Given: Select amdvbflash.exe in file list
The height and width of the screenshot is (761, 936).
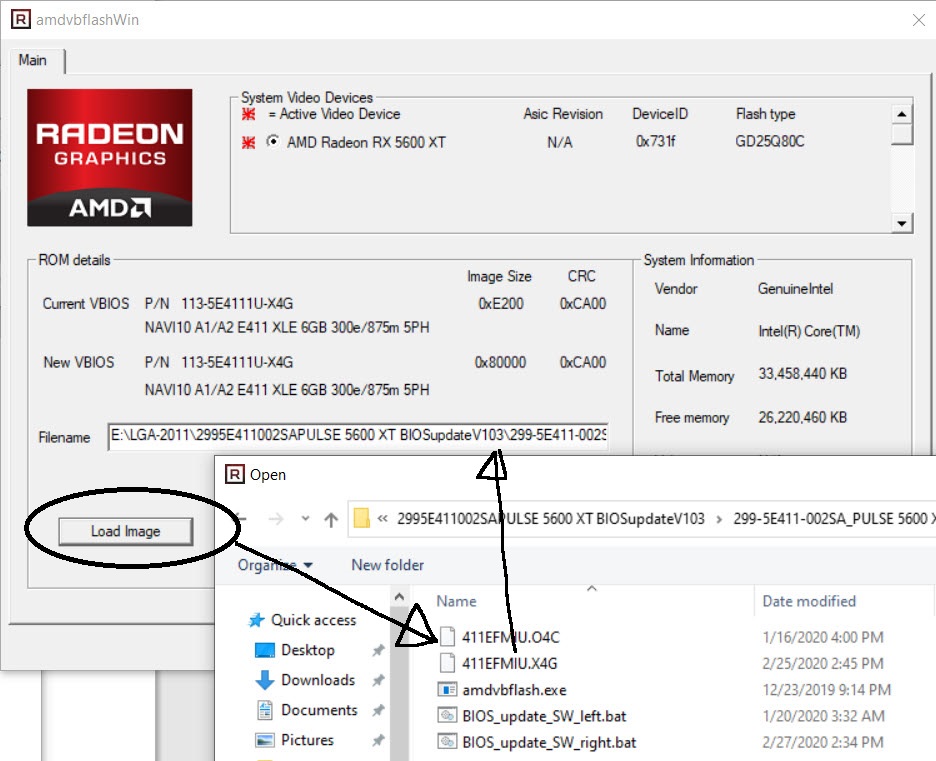Looking at the screenshot, I should coord(514,690).
